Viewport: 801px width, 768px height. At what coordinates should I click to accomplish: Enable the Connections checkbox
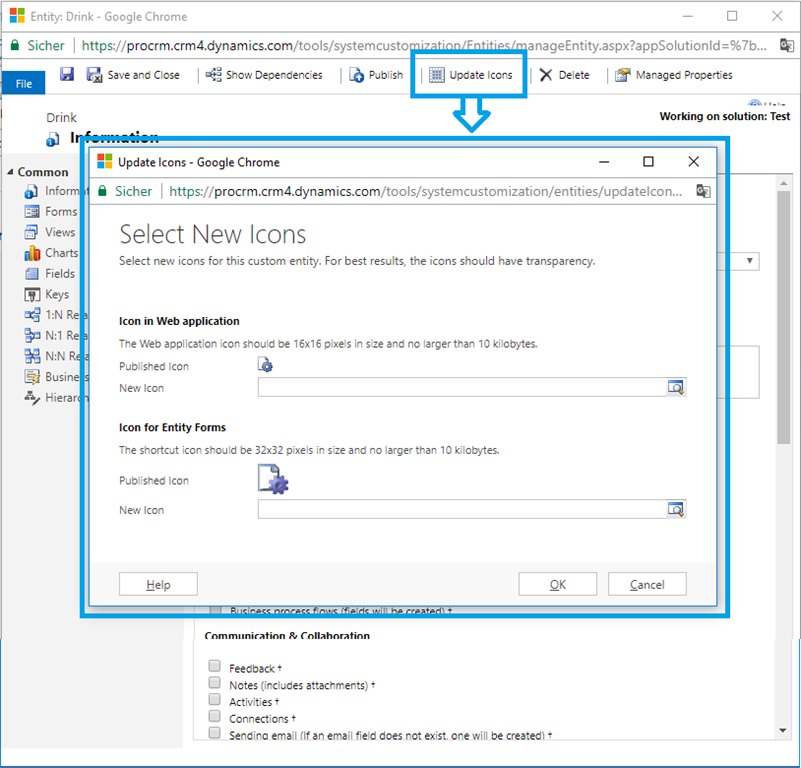[215, 717]
